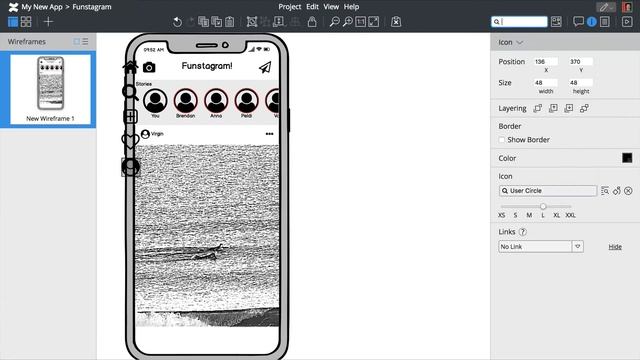
Task: Click the three dots post menu
Action: click(269, 134)
